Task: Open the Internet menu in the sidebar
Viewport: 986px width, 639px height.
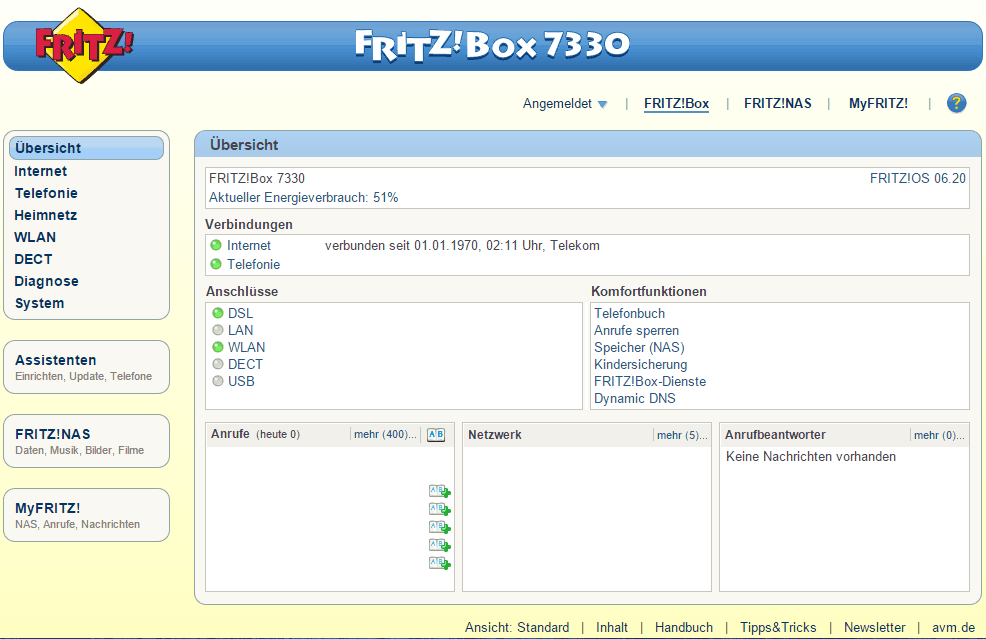Action: [40, 171]
